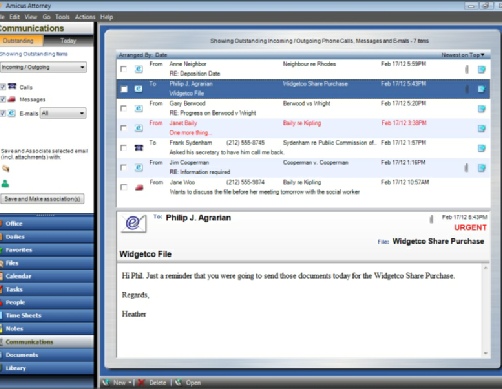Click the note icon at right of Philip J. Agrarian row

(x=481, y=89)
